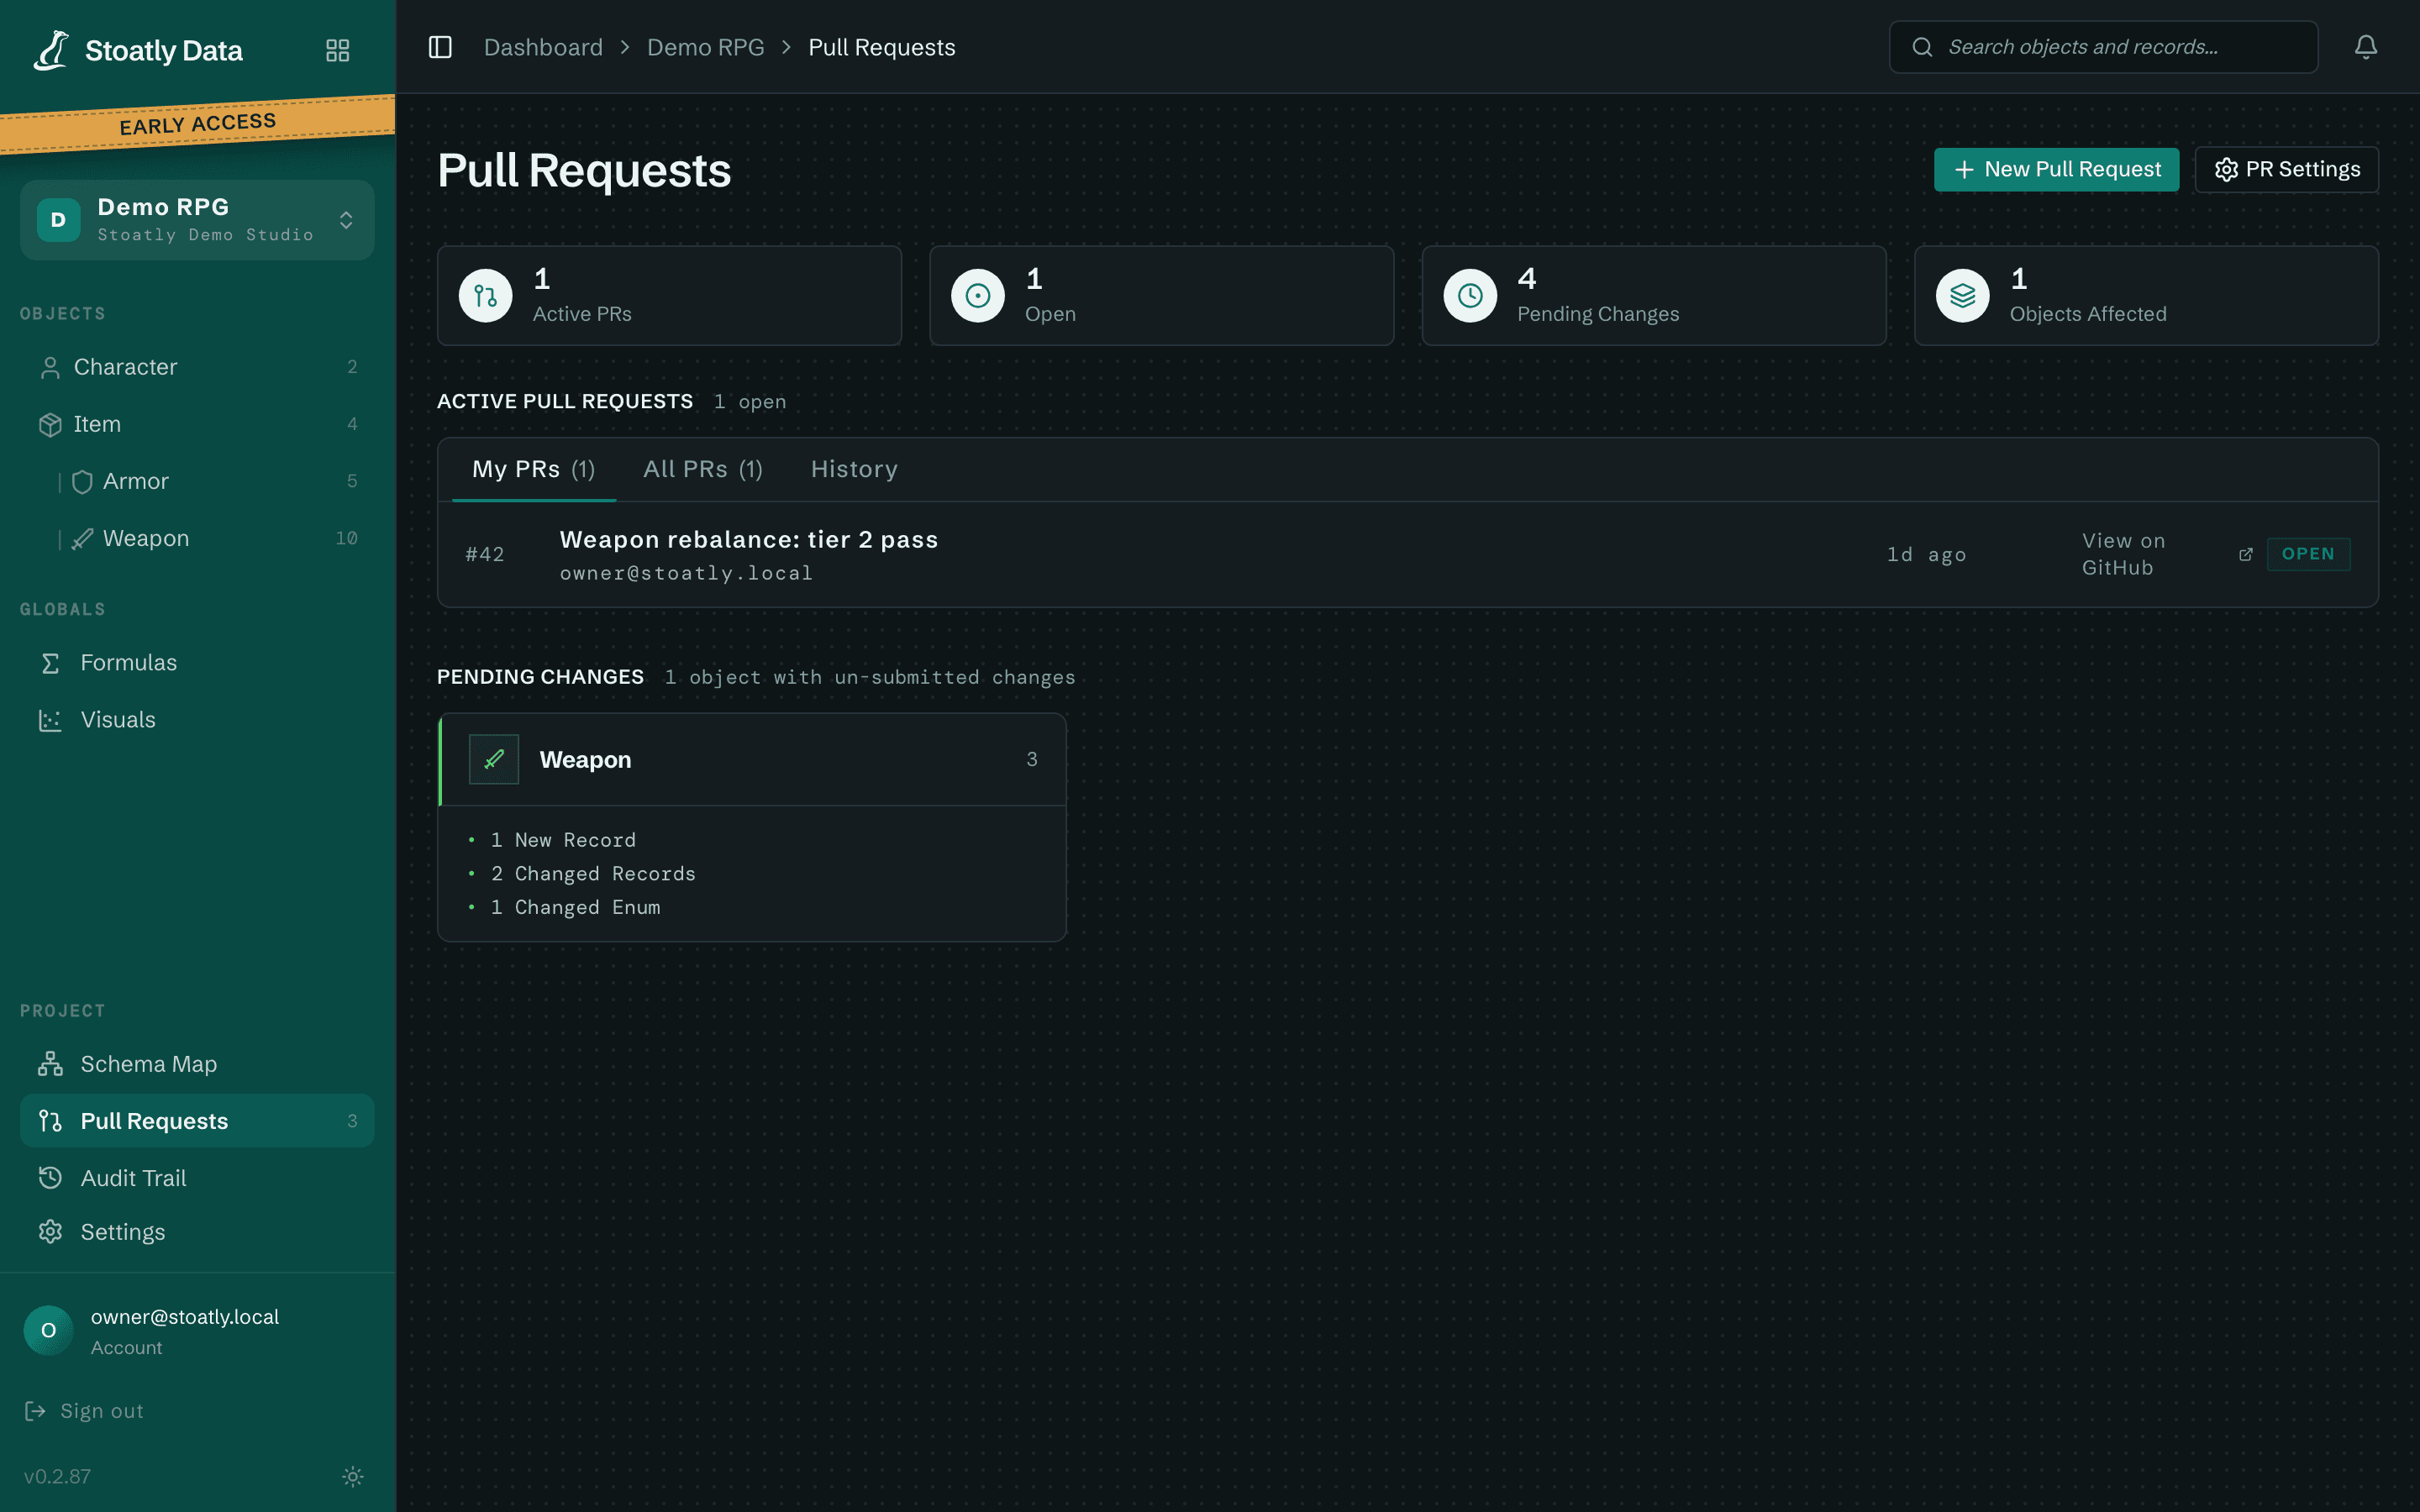Open the apps grid icon beside Stoatly Data
The width and height of the screenshot is (2420, 1512).
338,50
